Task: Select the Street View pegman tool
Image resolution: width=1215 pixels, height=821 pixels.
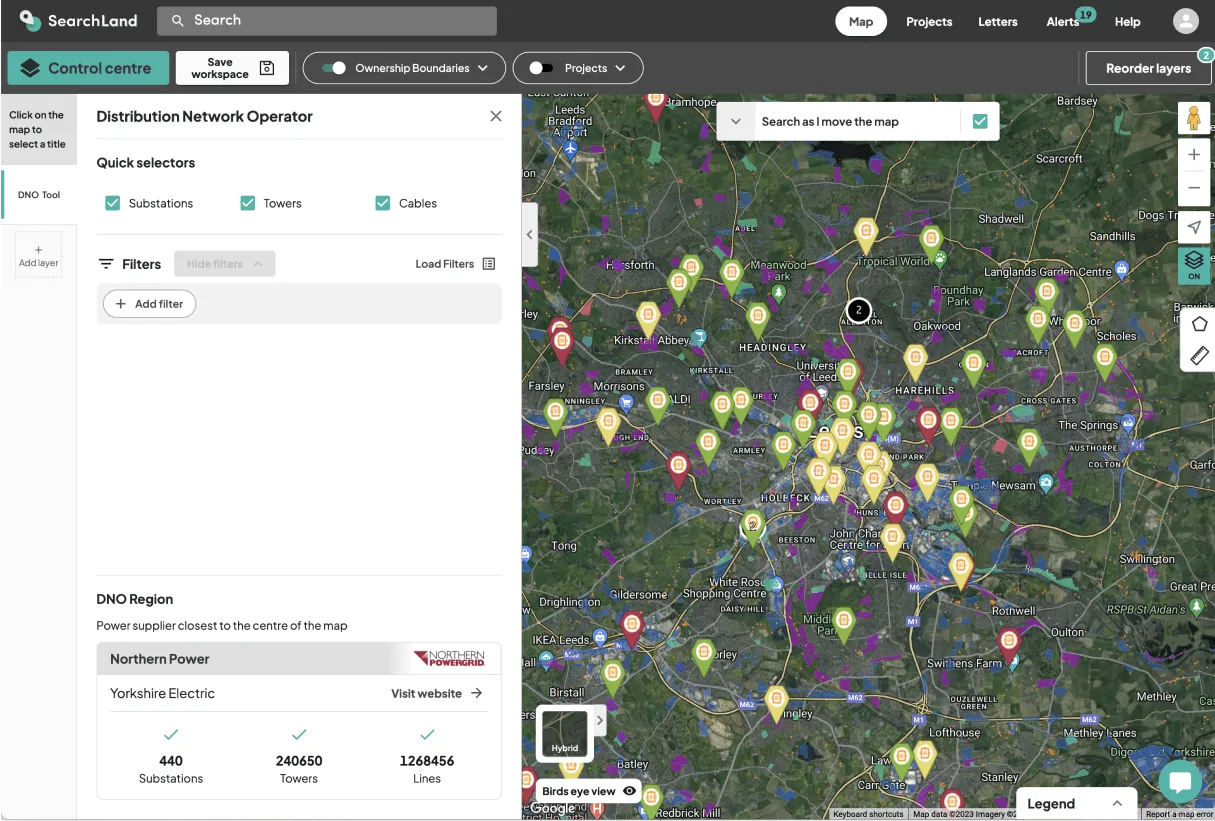Action: click(1193, 117)
